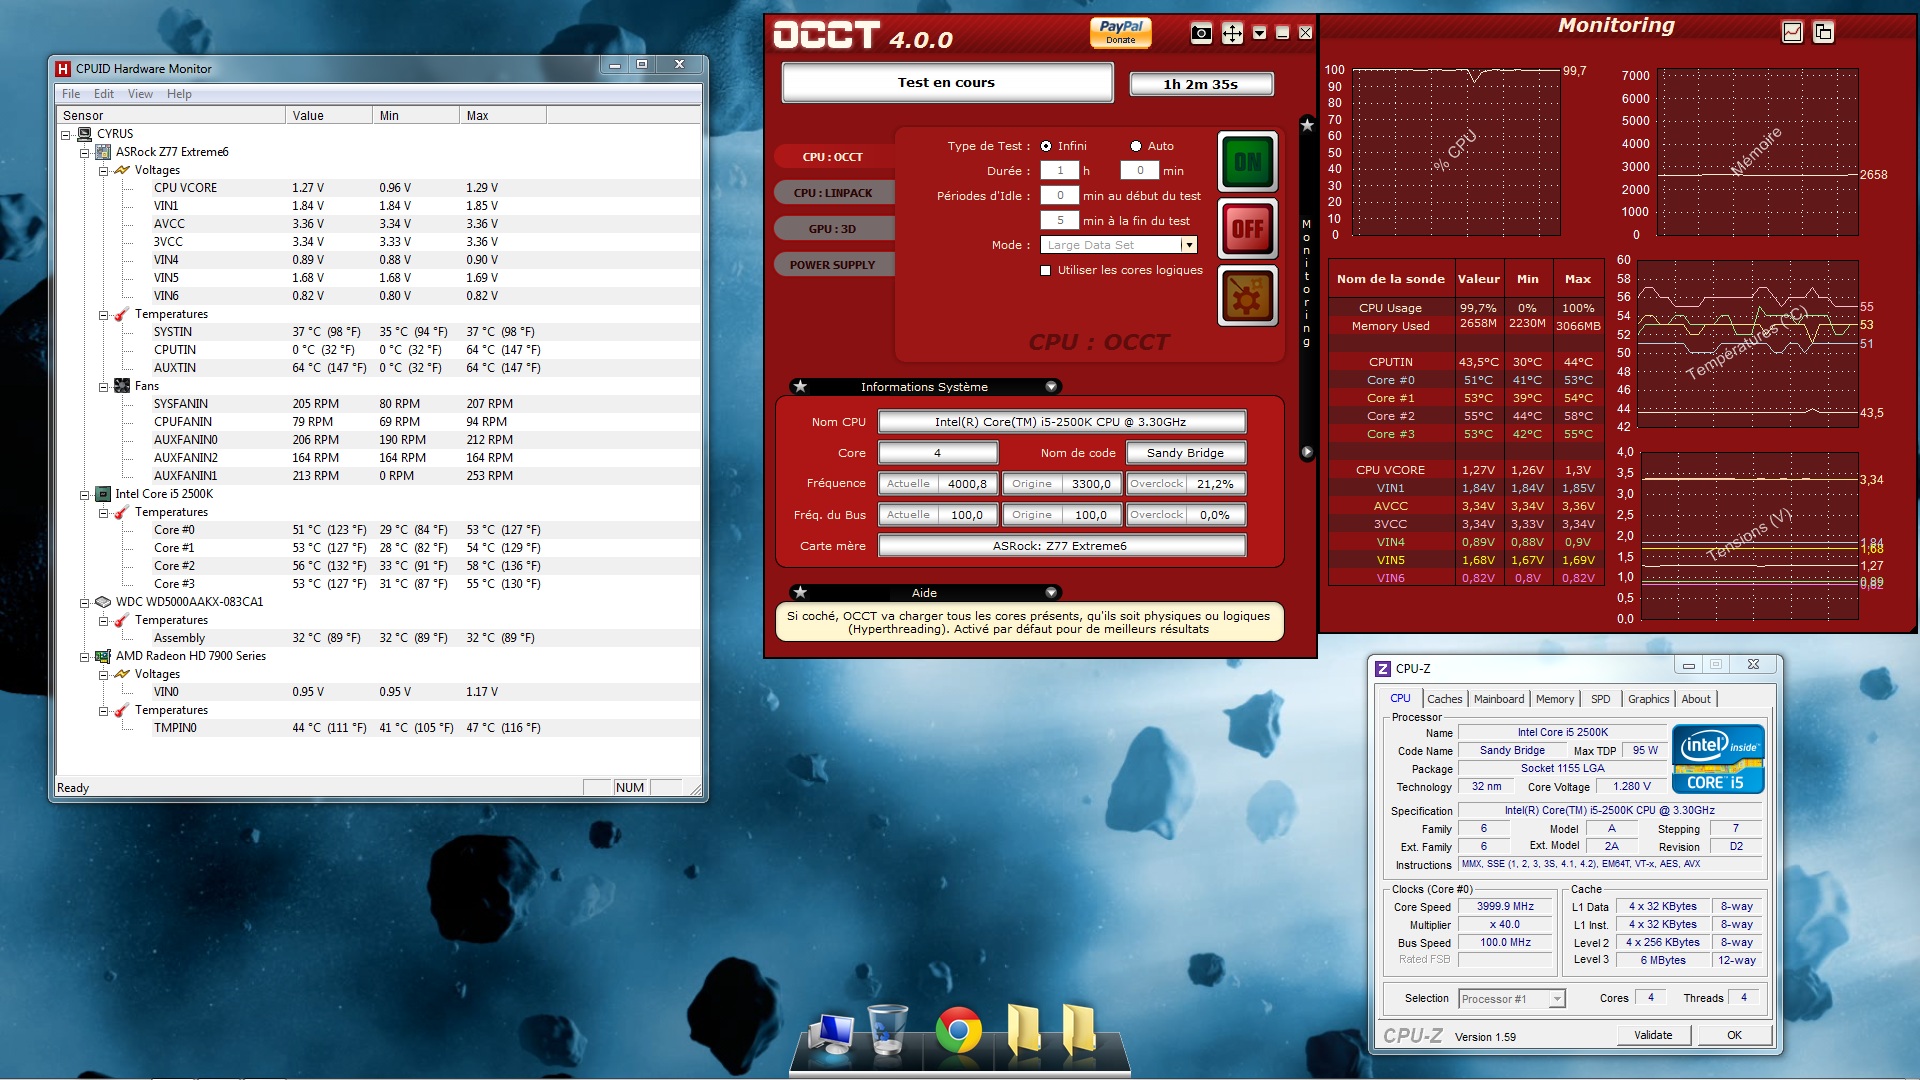The height and width of the screenshot is (1080, 1920).
Task: Open the Recycle Bin dock icon
Action: pos(887,1030)
